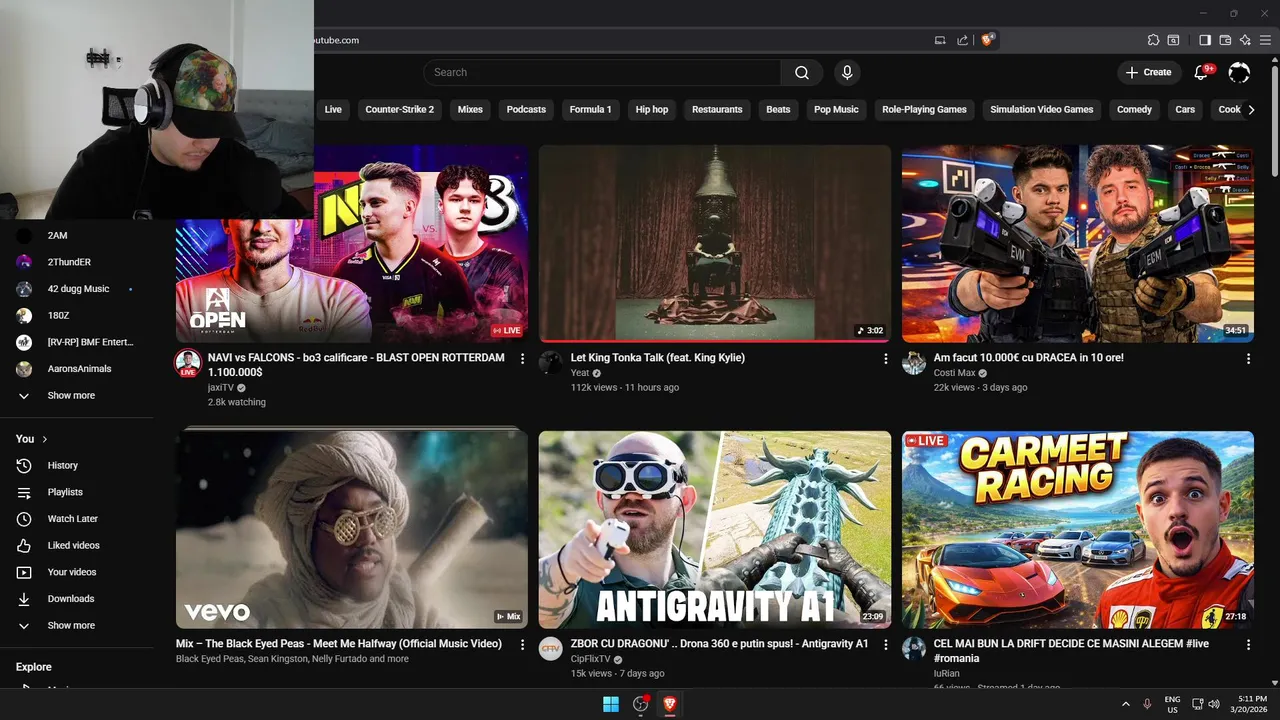Open options menu for Am facut 10.000€ video

coord(1248,359)
